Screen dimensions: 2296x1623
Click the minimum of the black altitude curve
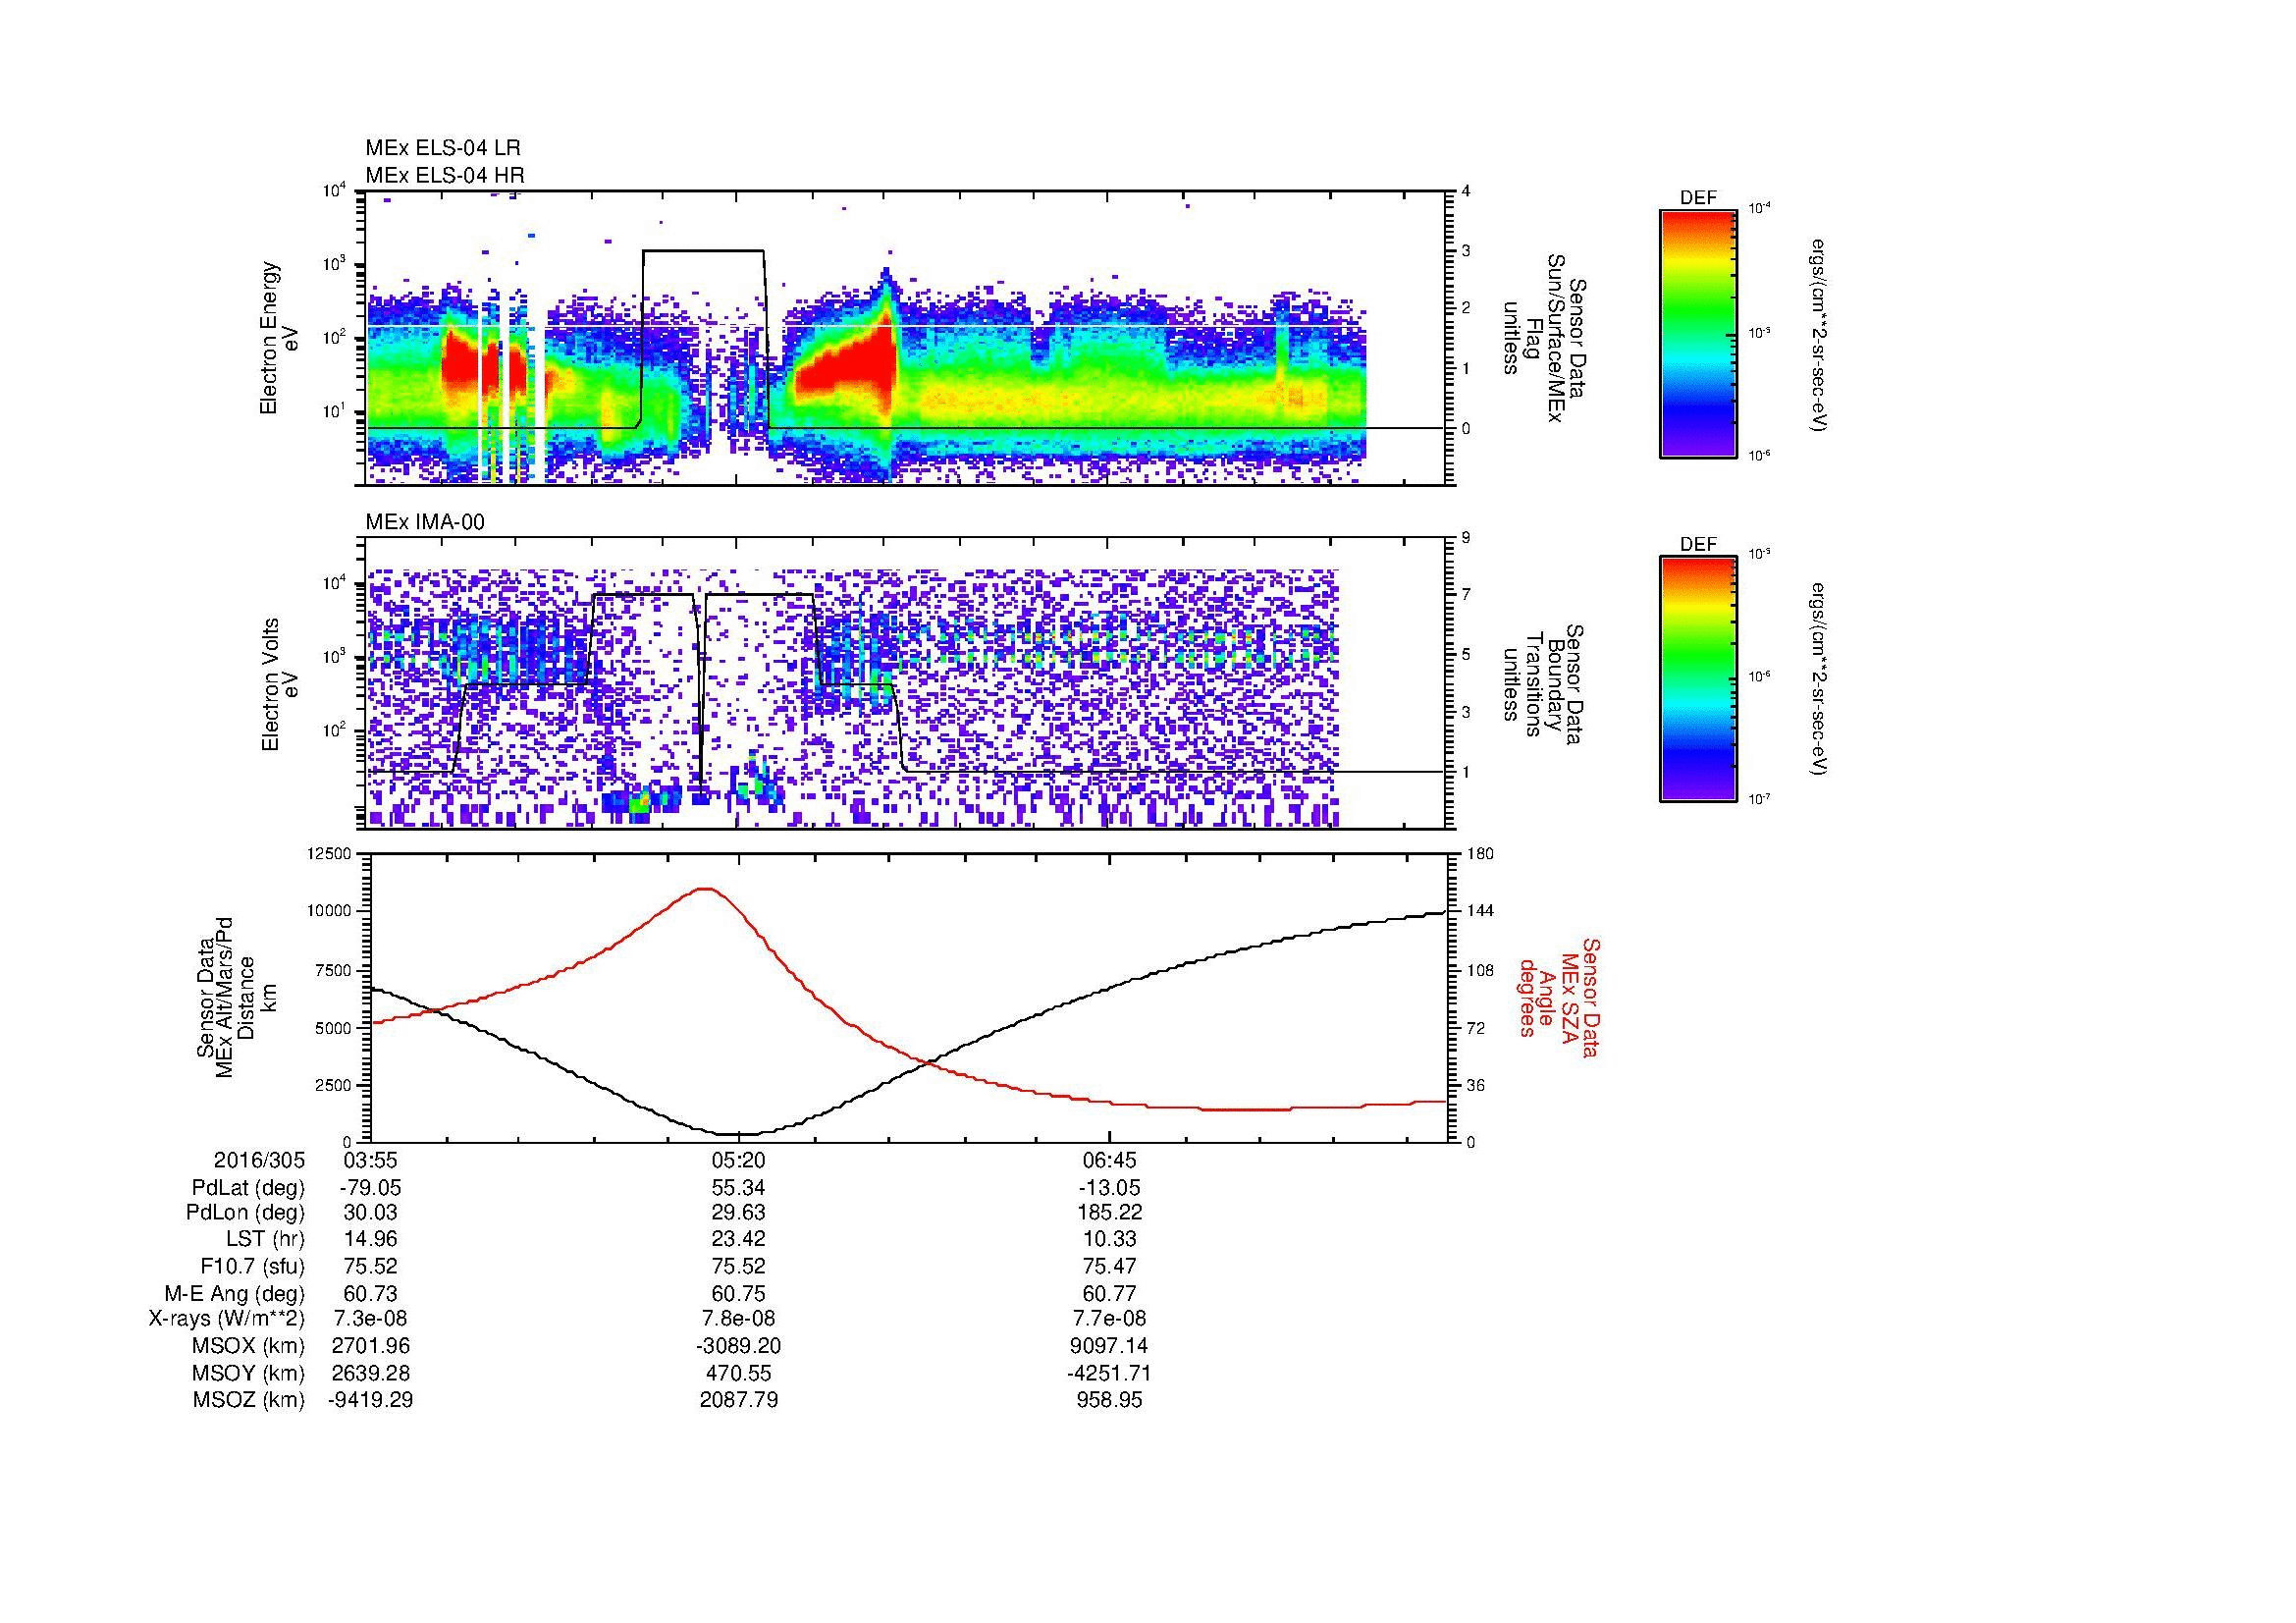pyautogui.click(x=738, y=1134)
